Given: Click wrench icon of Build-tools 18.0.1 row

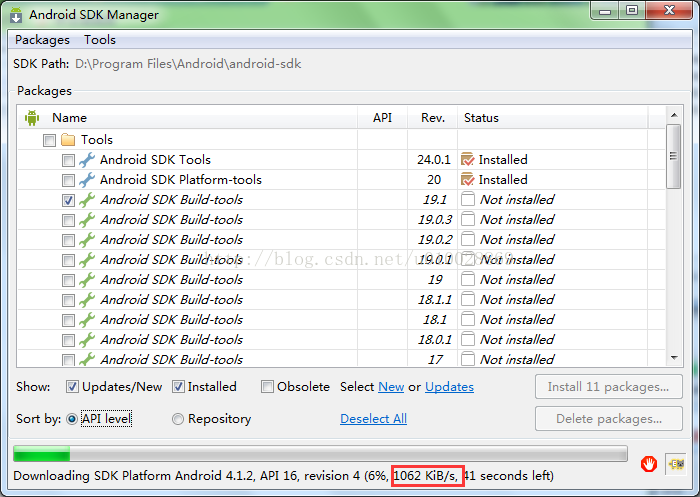Looking at the screenshot, I should pyautogui.click(x=87, y=340).
